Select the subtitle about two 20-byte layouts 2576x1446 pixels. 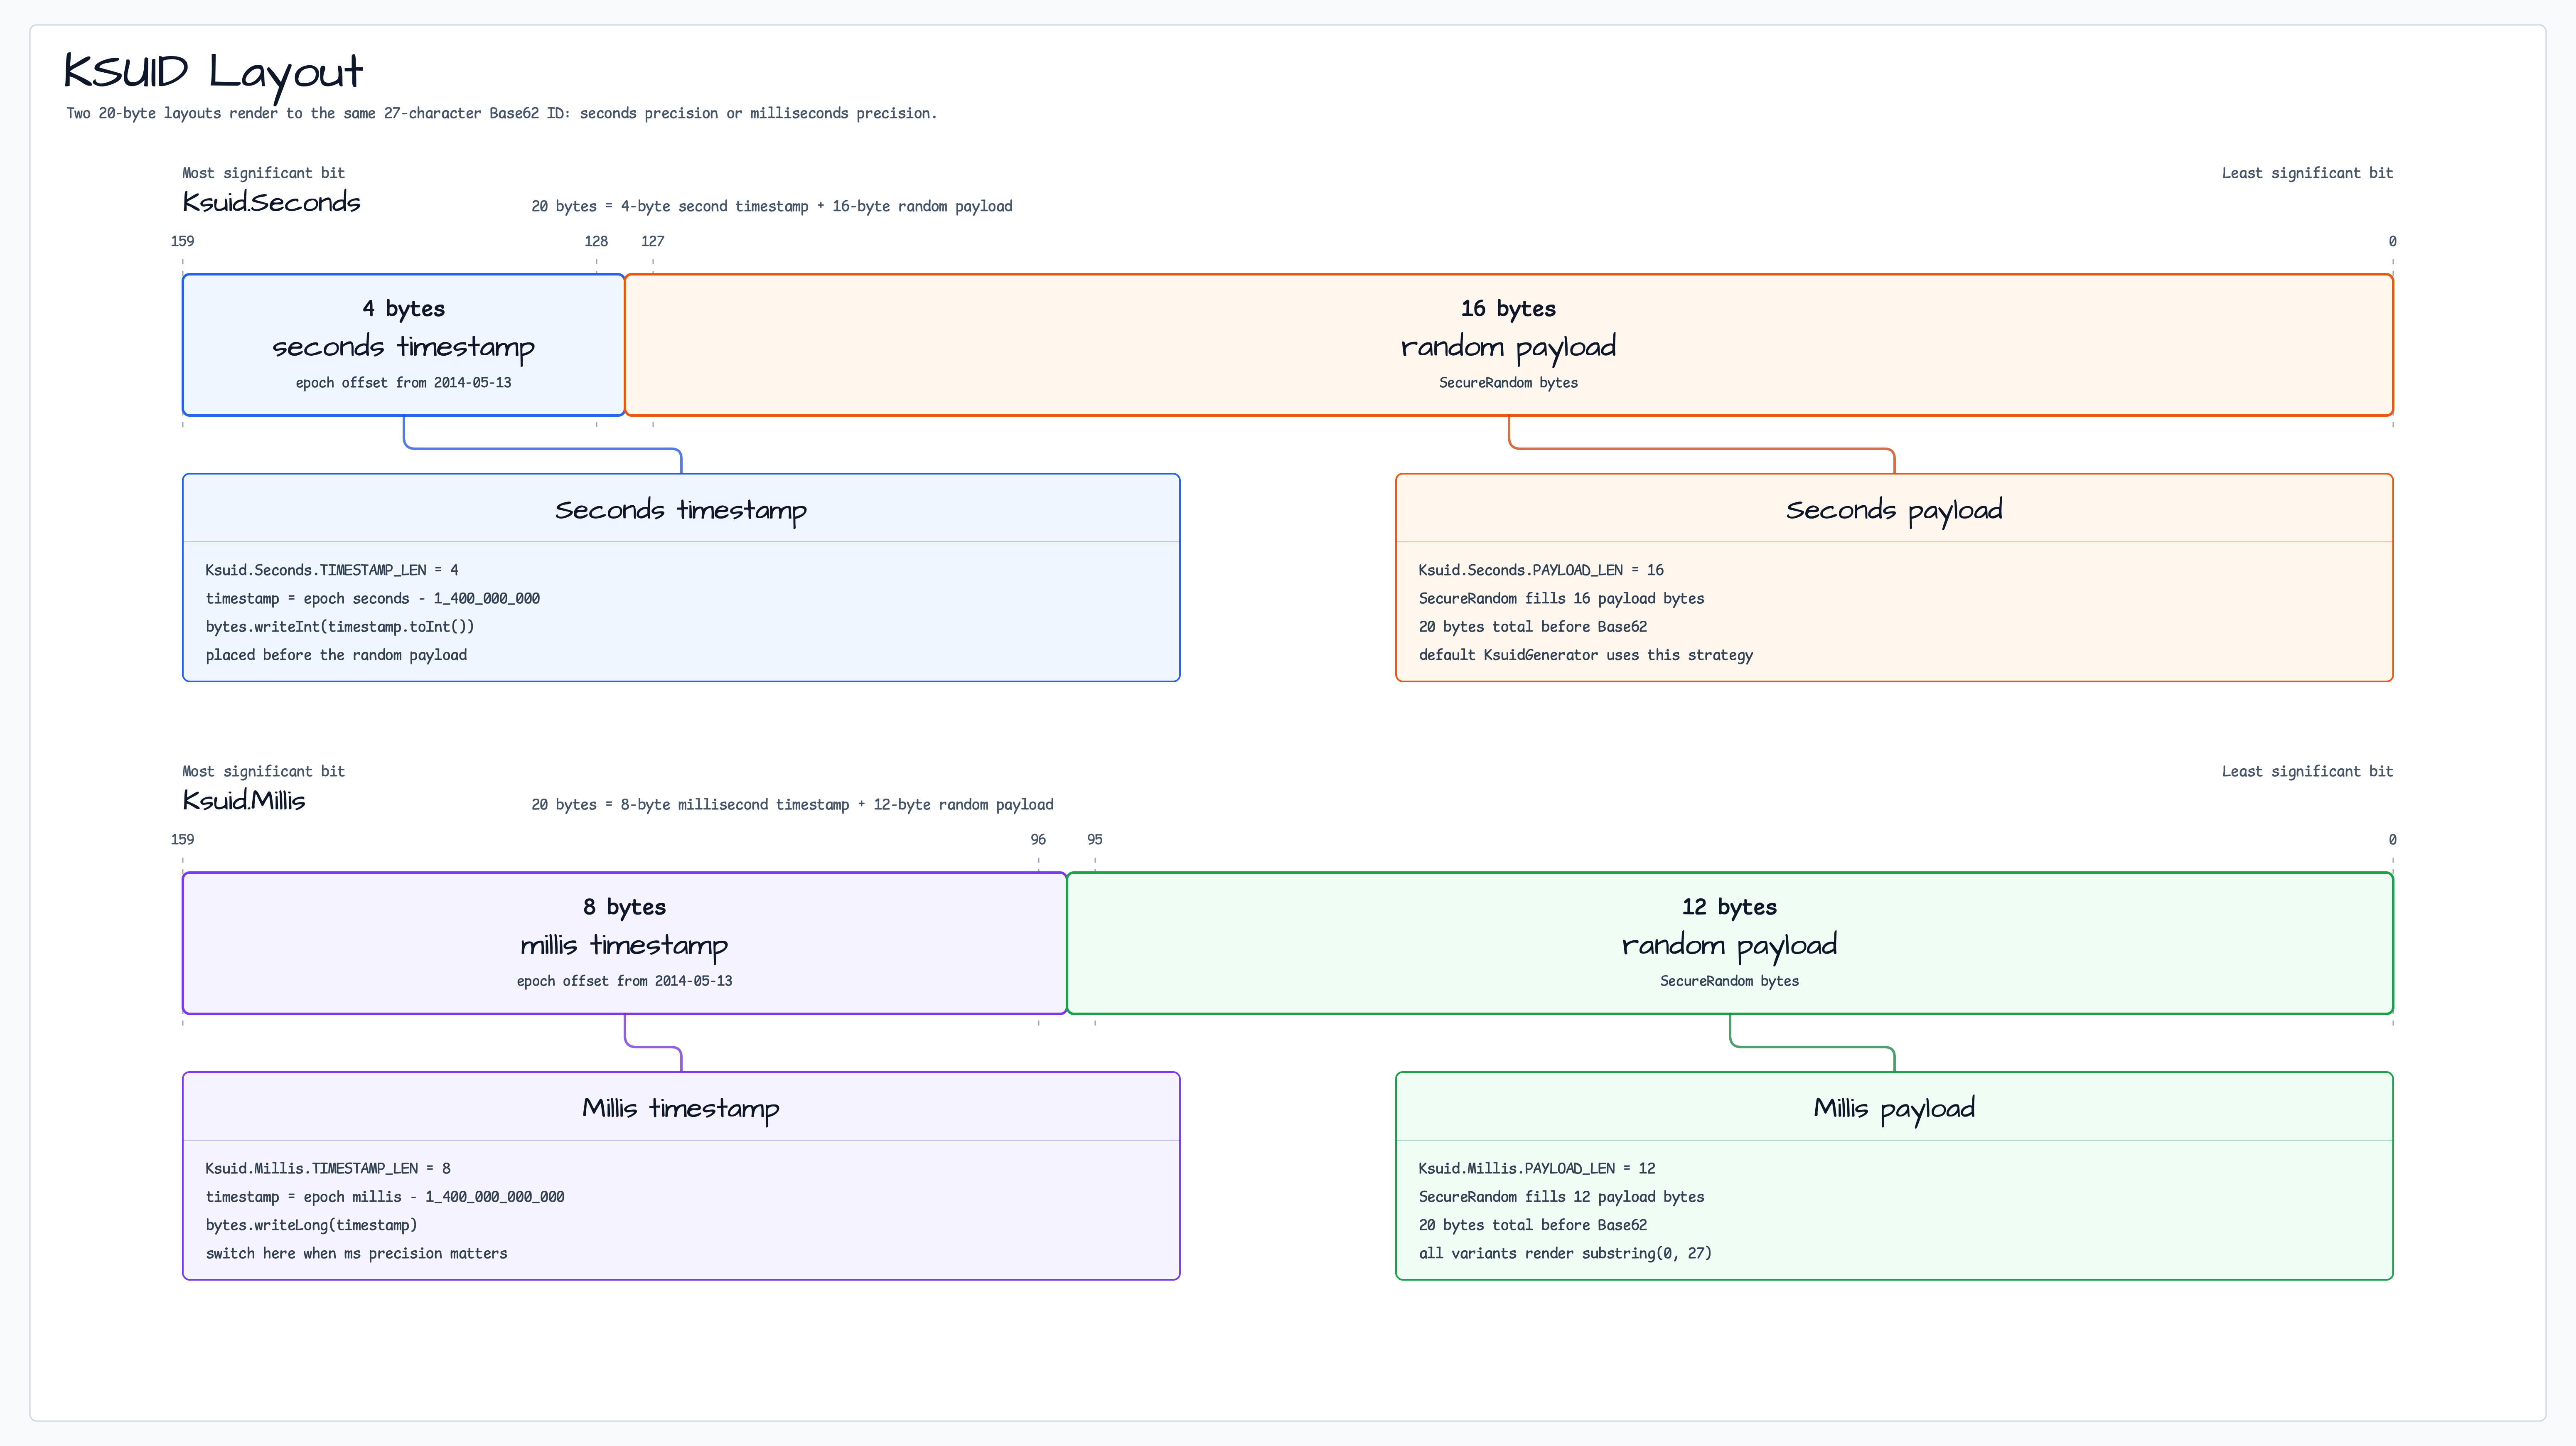click(502, 113)
